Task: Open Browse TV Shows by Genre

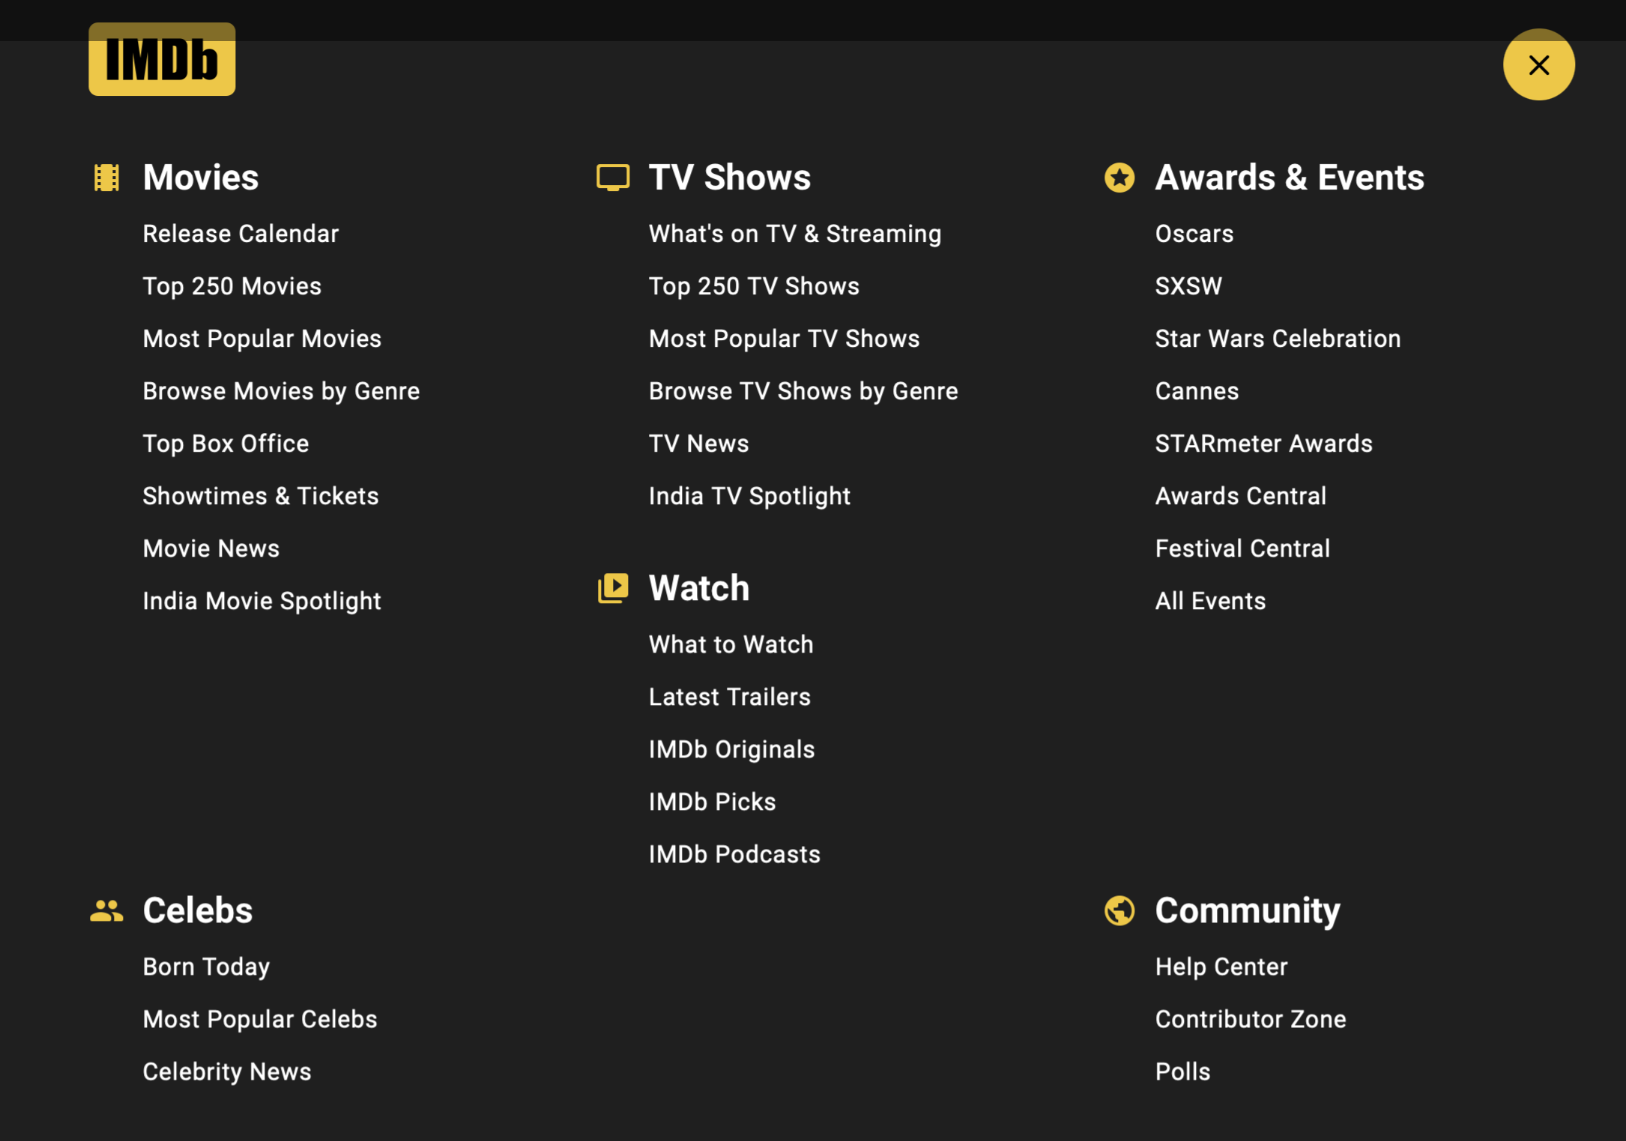Action: tap(803, 392)
